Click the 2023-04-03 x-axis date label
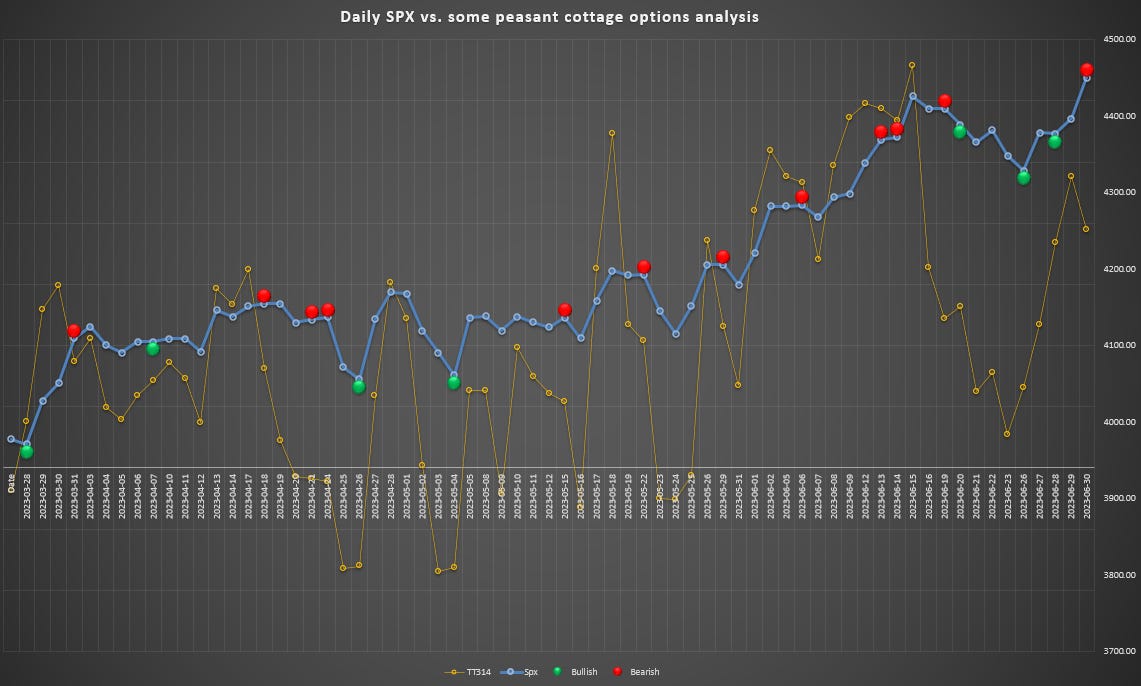1141x686 pixels. click(x=90, y=496)
